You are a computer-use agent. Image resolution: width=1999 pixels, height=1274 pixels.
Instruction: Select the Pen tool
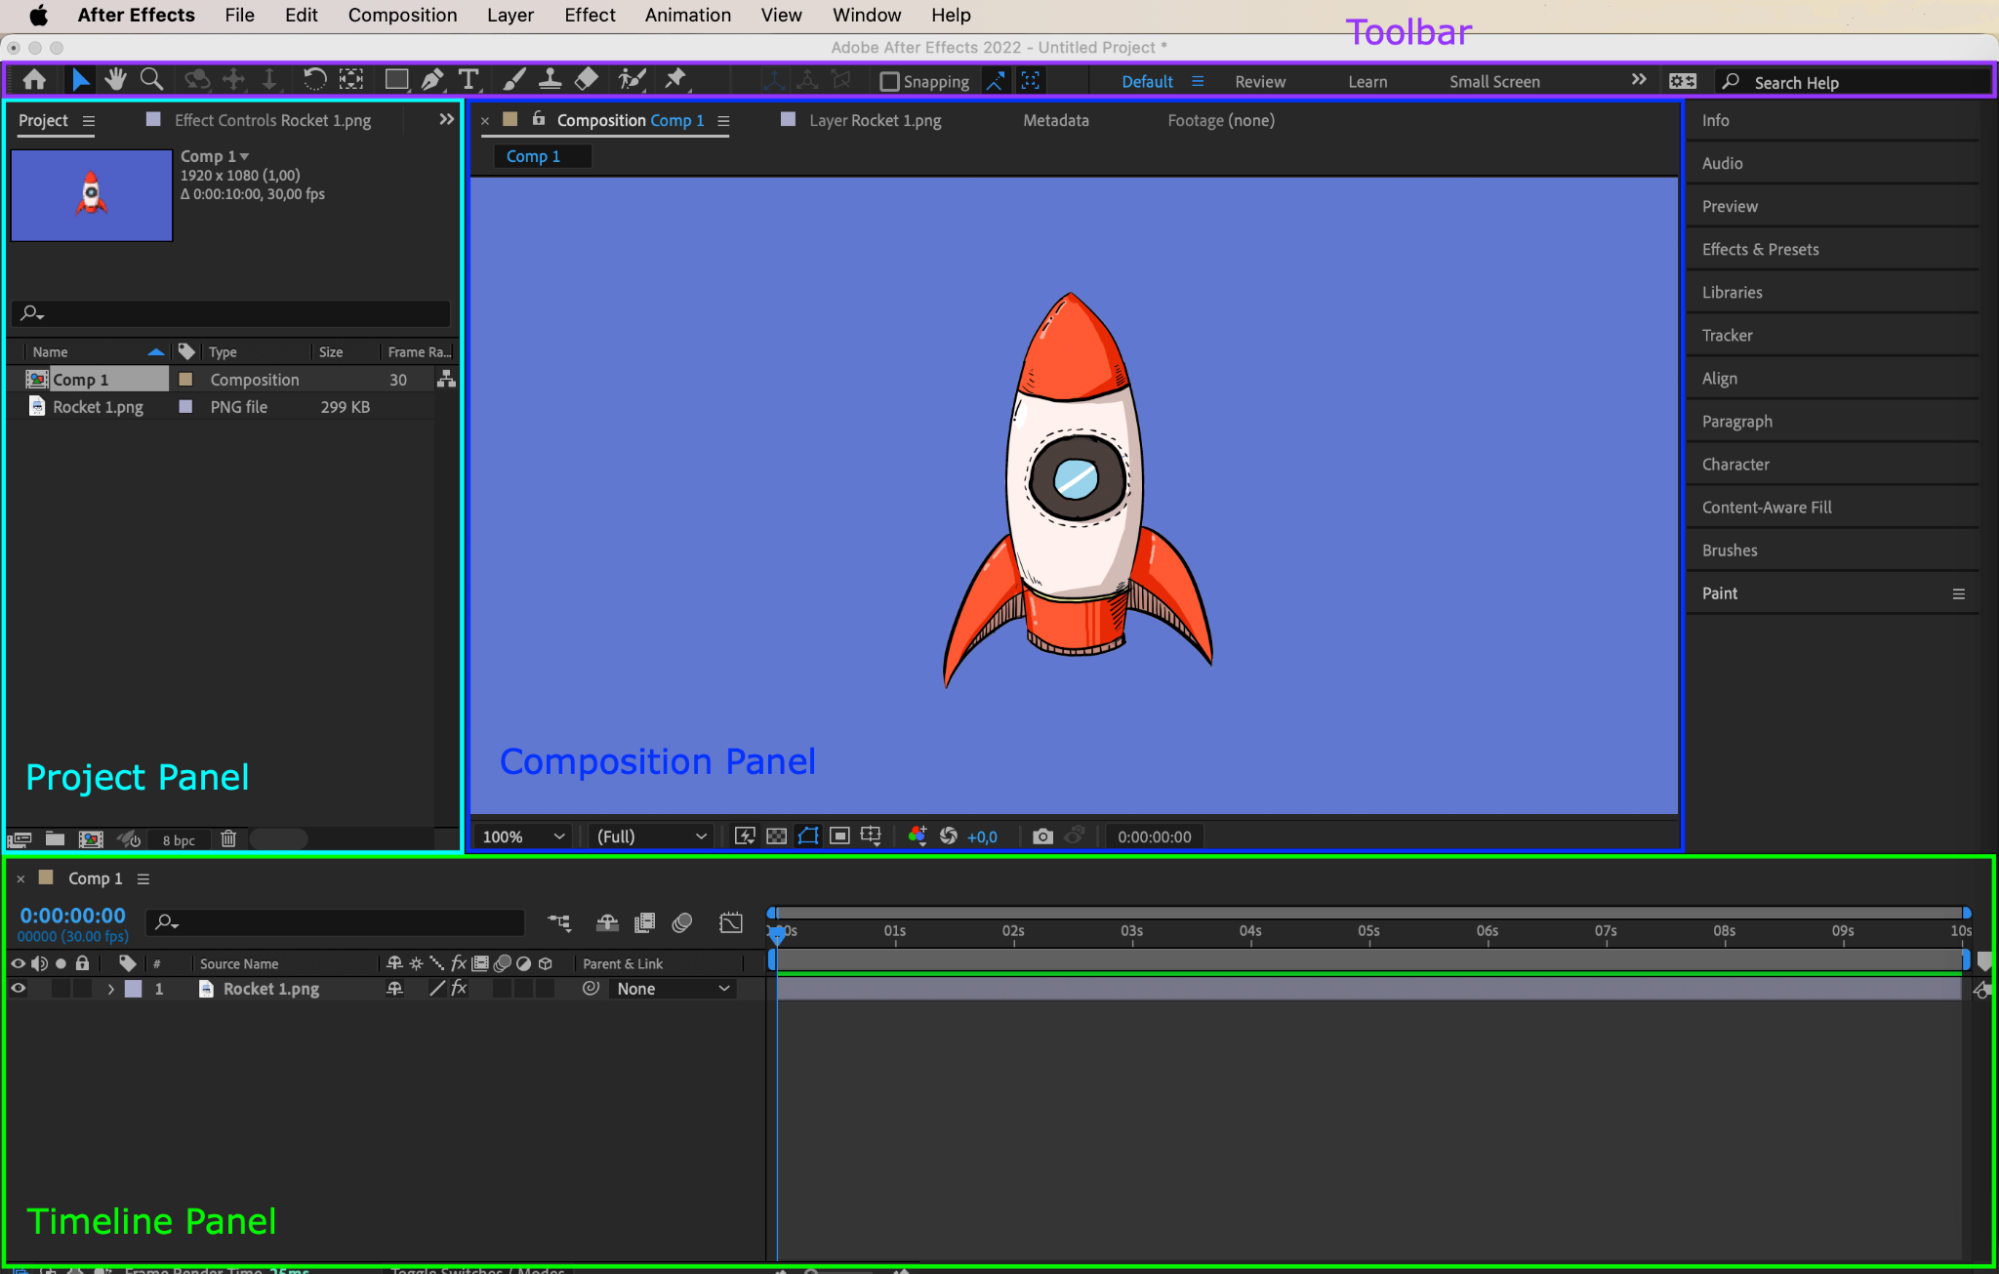pos(432,80)
